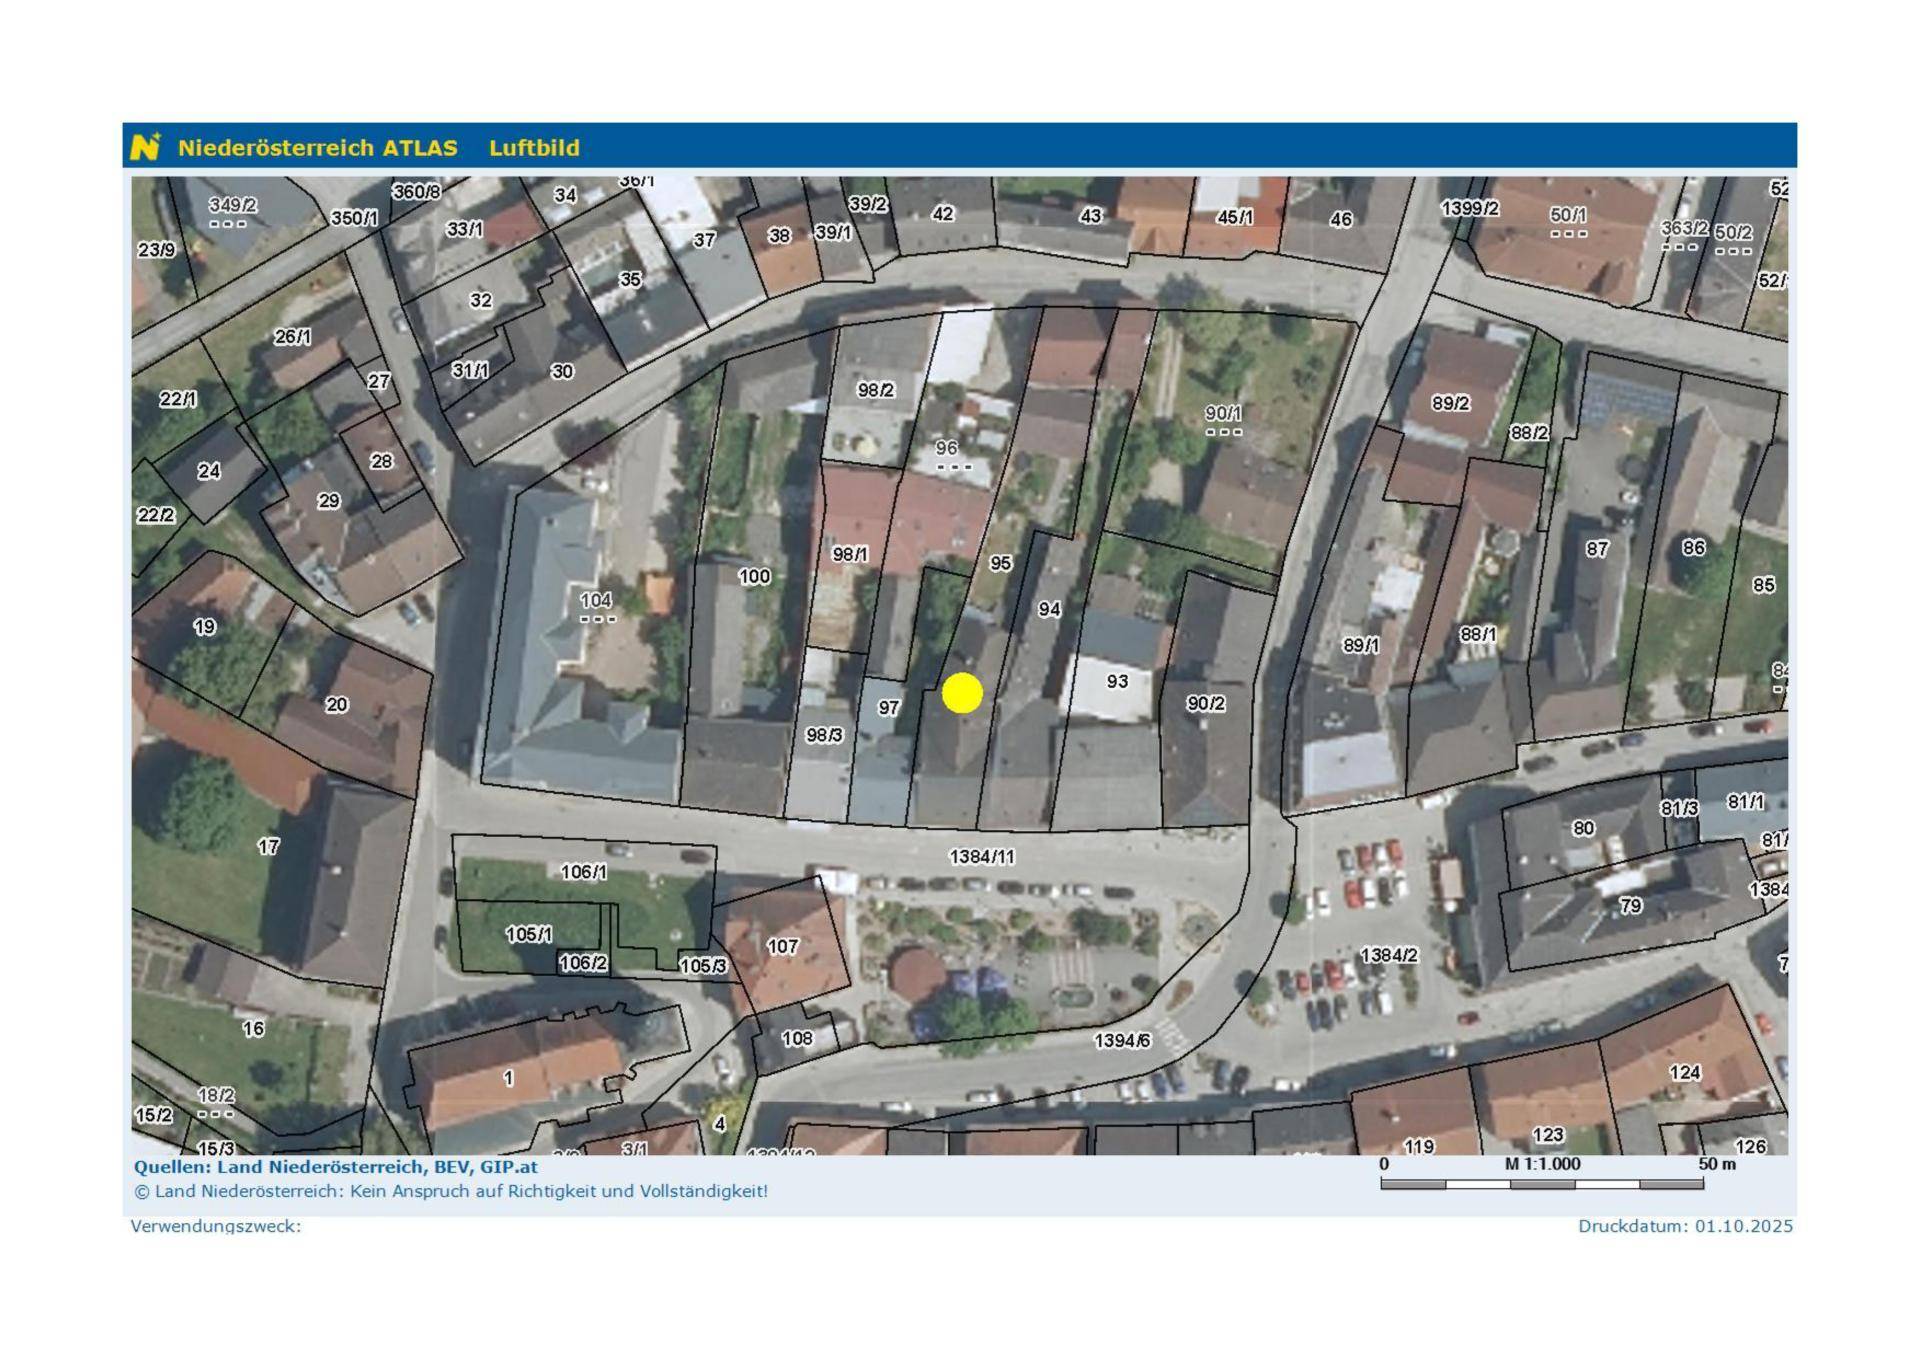Click the scale bar graphic
The width and height of the screenshot is (1920, 1357).
click(x=1541, y=1185)
